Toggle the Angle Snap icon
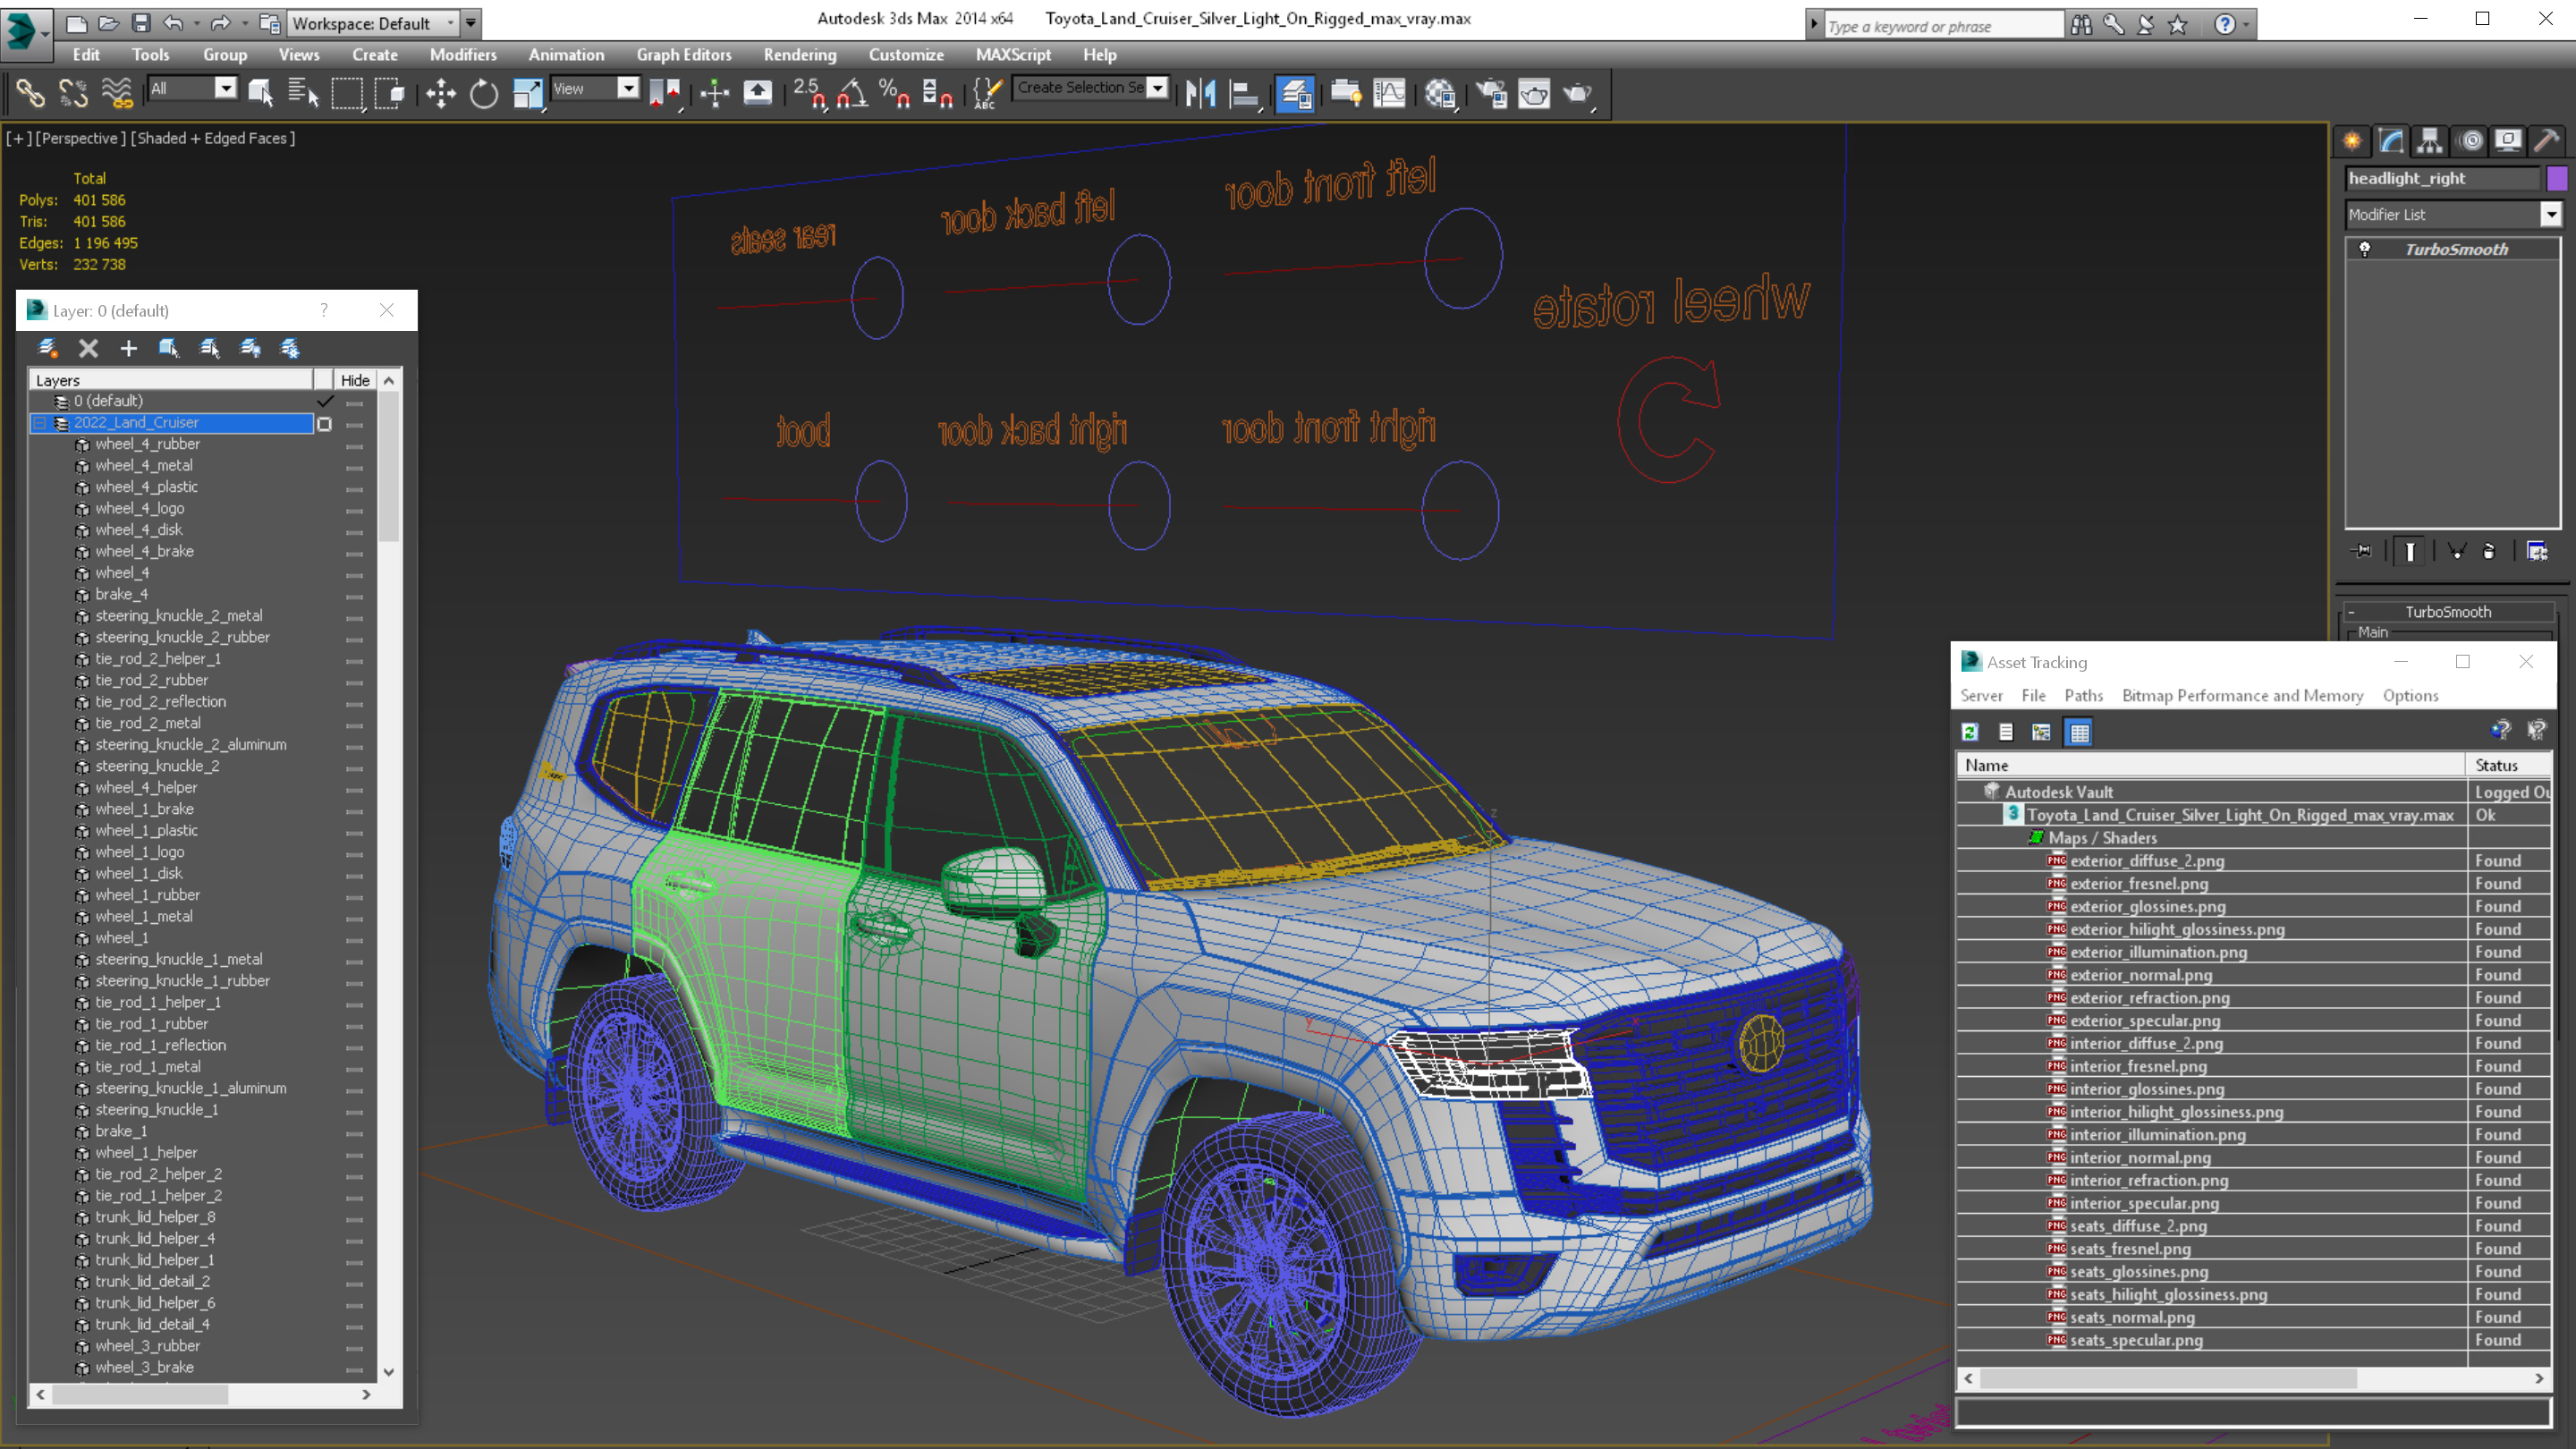 point(853,94)
